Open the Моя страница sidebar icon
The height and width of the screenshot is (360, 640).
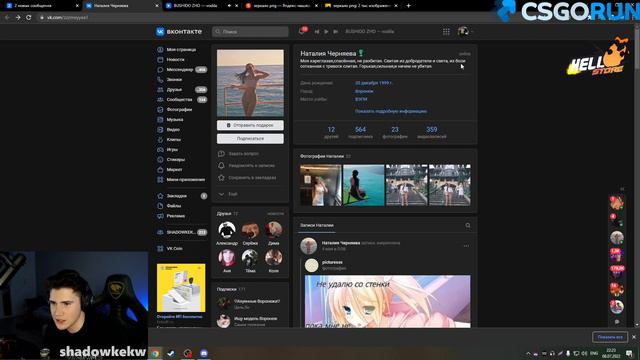click(160, 49)
